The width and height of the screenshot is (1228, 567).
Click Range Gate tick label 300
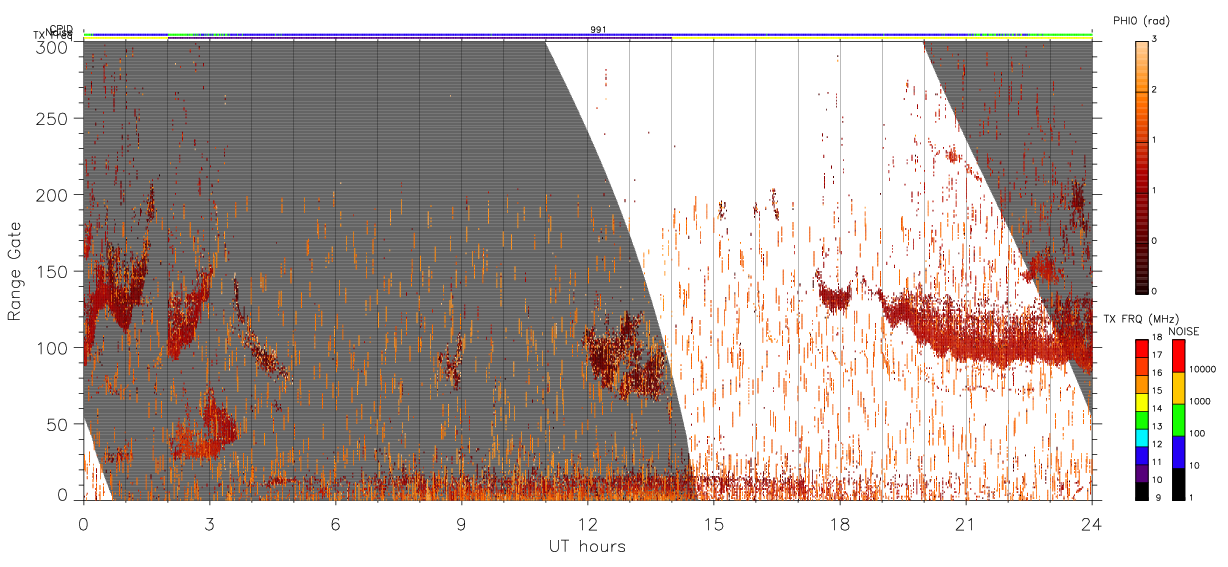point(54,46)
